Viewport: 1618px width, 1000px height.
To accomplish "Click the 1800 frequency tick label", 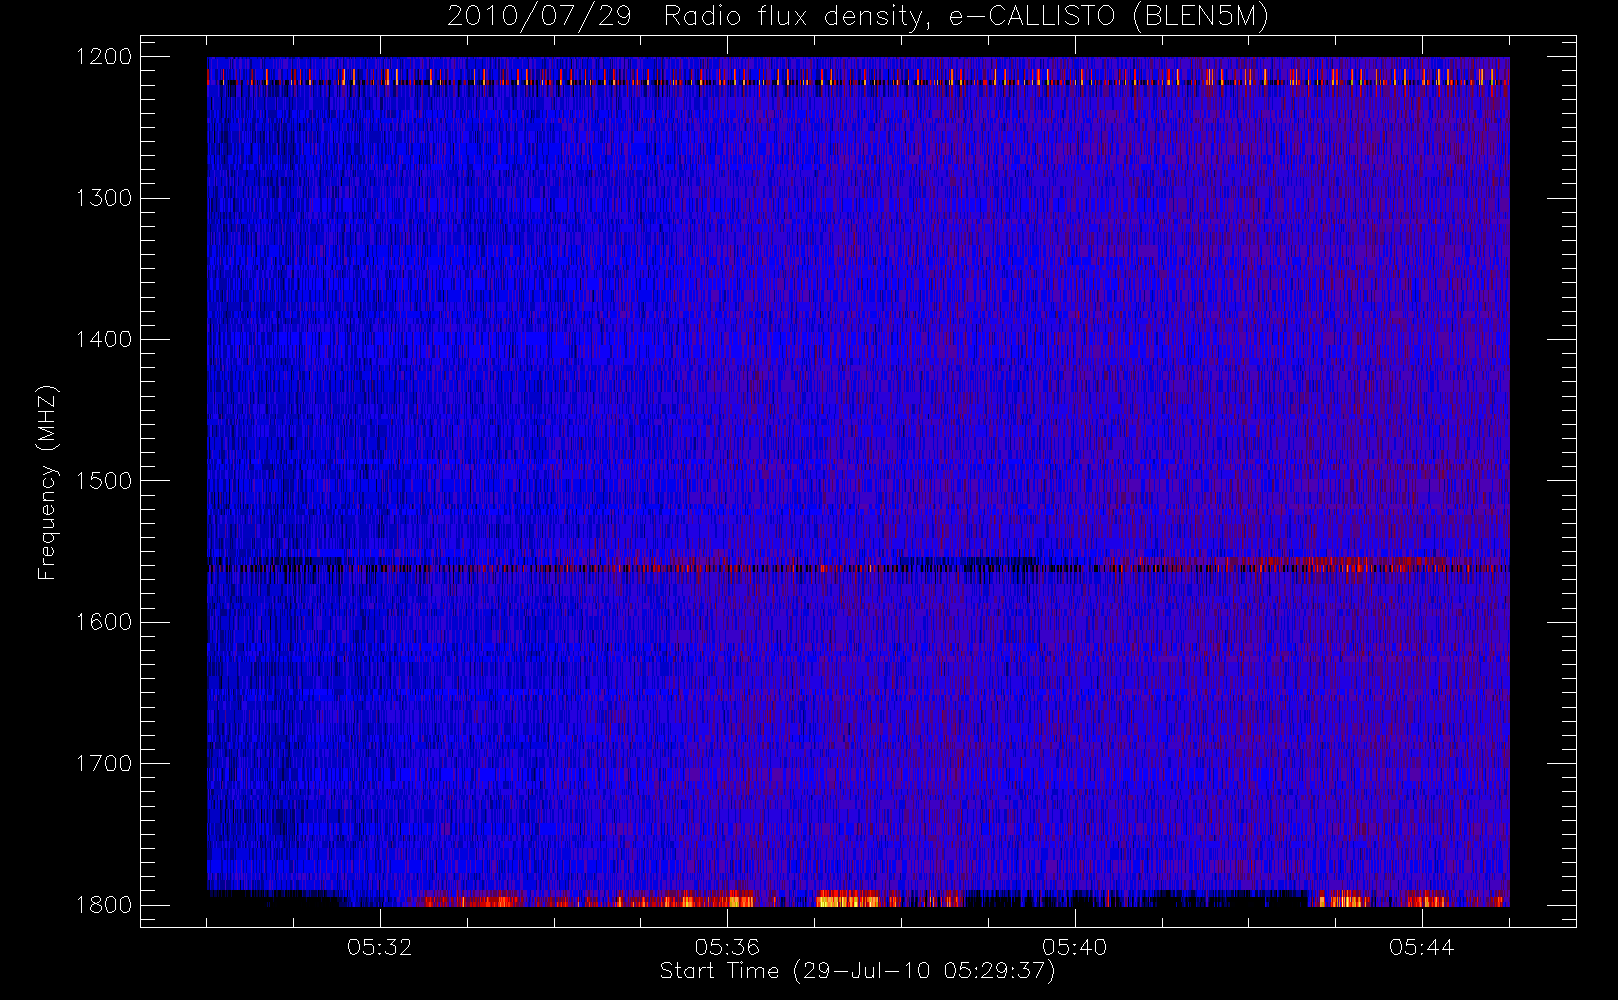I will pyautogui.click(x=104, y=905).
